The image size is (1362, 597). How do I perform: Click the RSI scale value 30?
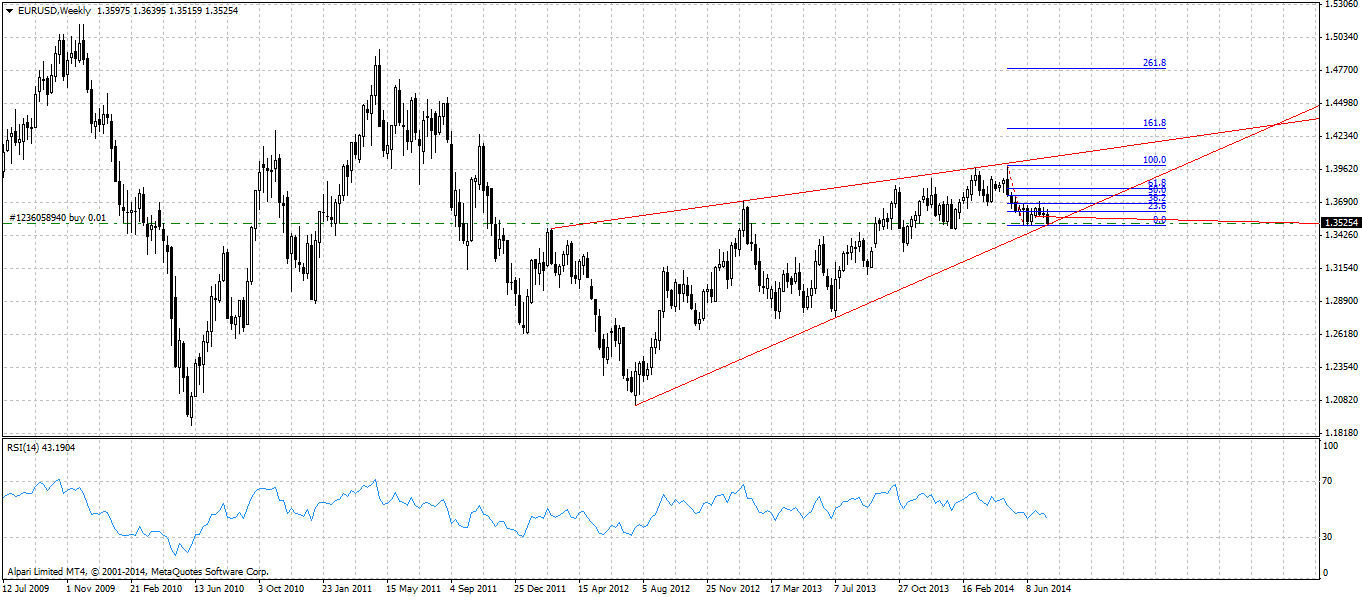pyautogui.click(x=1328, y=537)
